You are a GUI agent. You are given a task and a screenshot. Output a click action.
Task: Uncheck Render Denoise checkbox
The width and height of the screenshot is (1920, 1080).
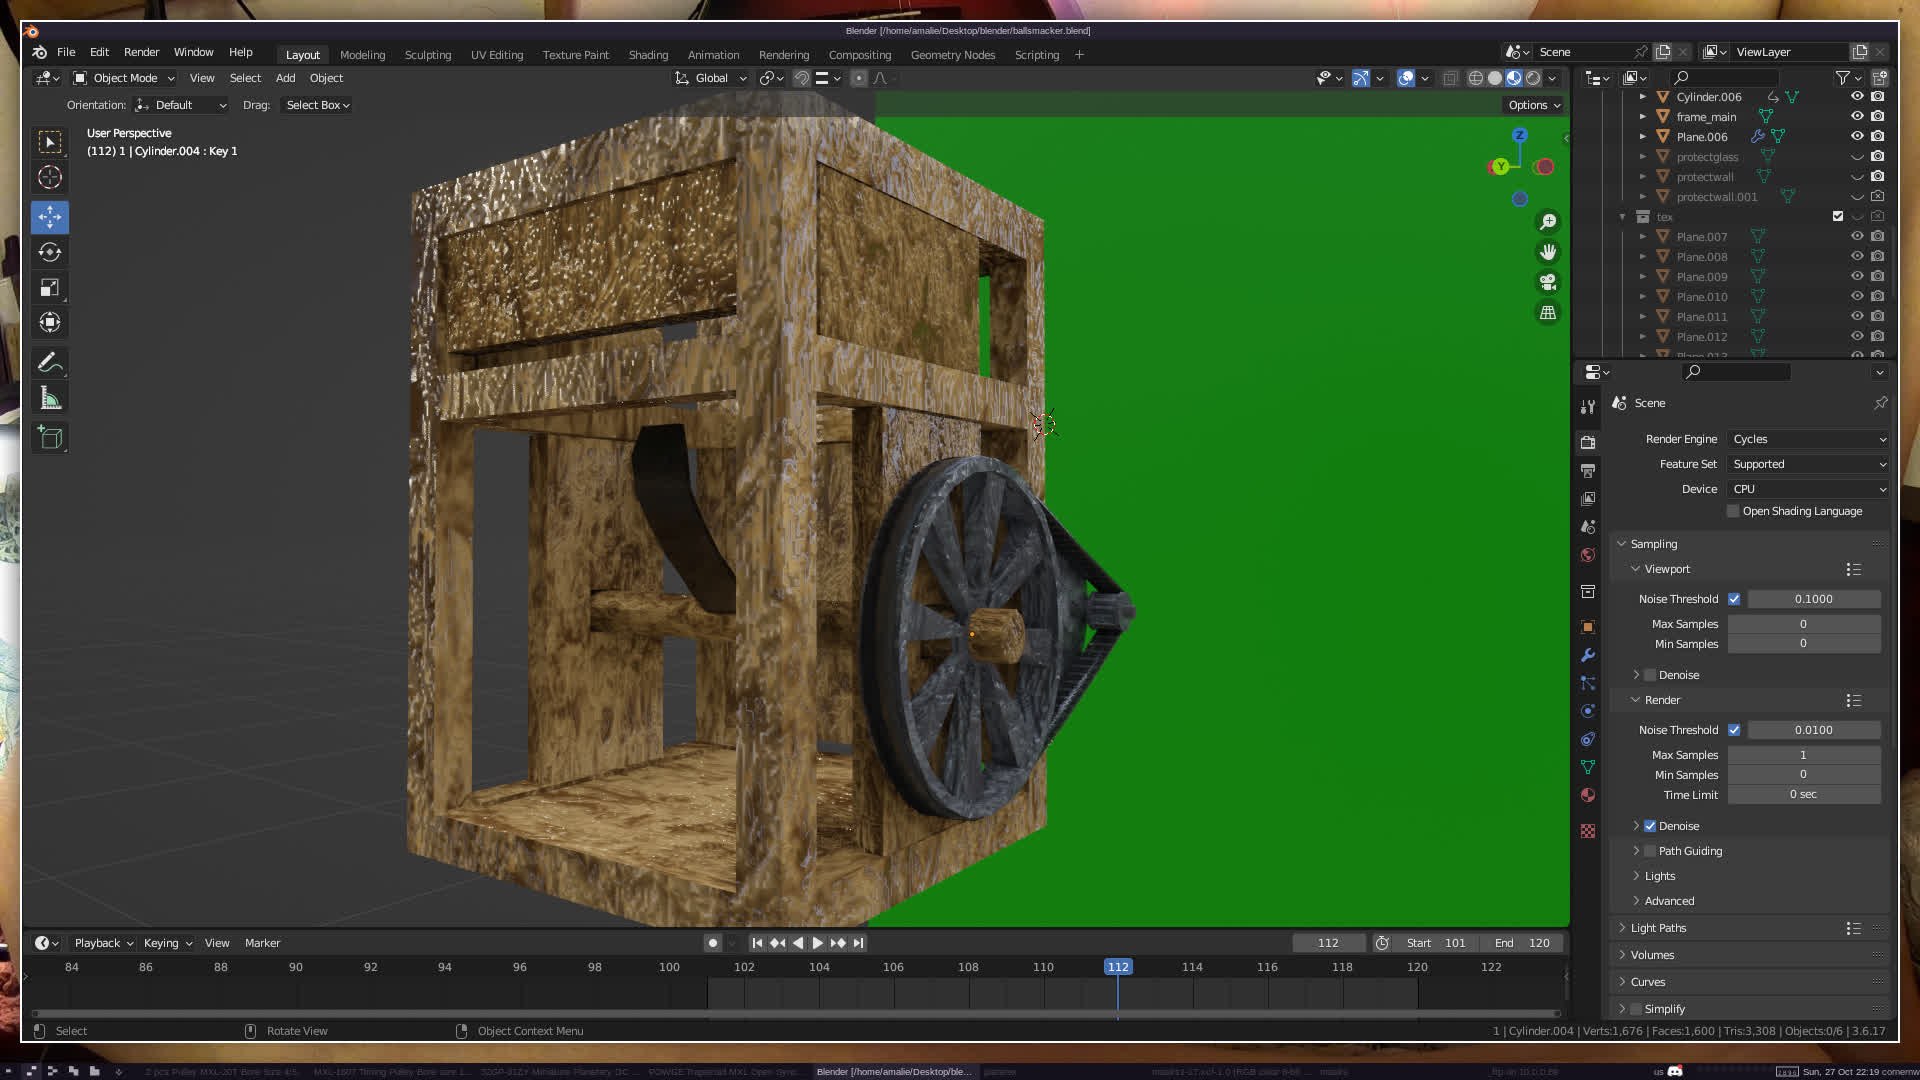1650,826
